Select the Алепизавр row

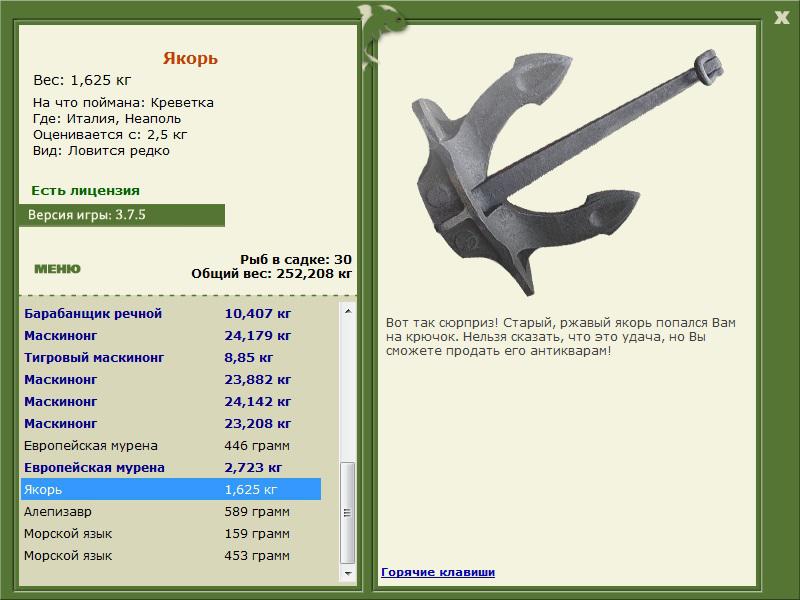pos(171,511)
